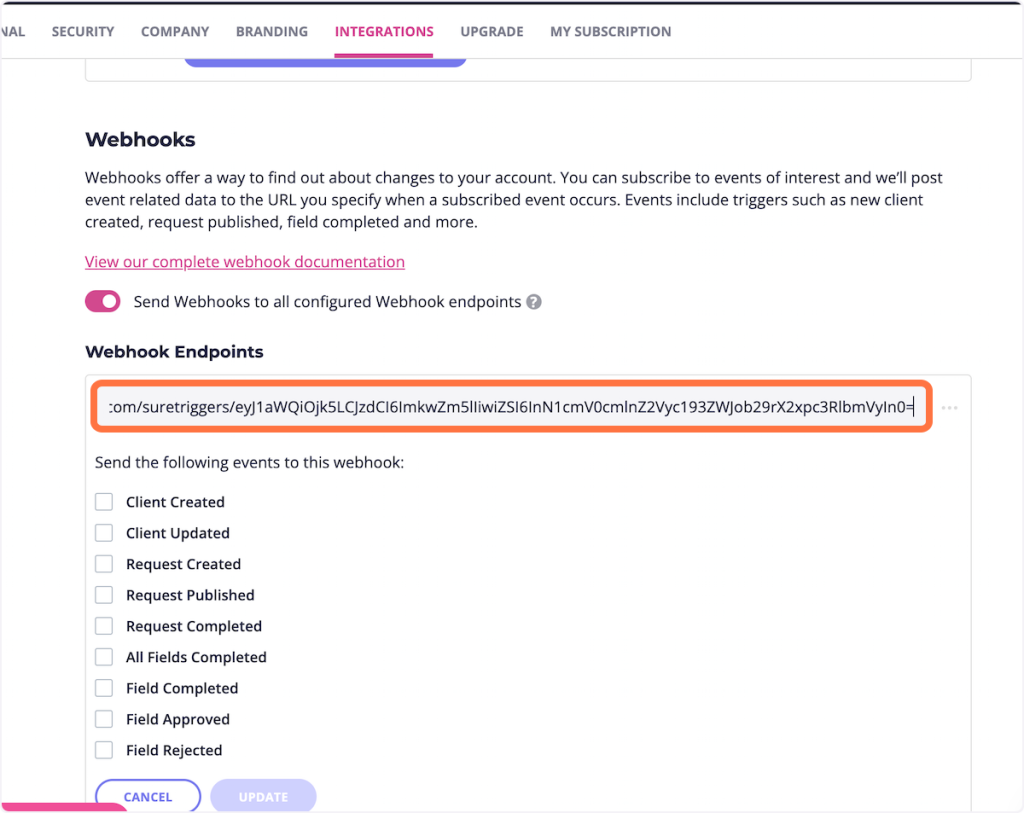This screenshot has height=813, width=1024.
Task: Enable All Fields Completed checkbox
Action: [104, 657]
